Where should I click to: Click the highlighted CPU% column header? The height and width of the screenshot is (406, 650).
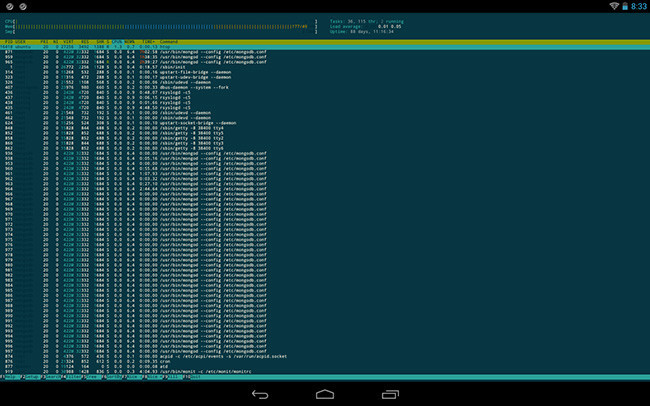tap(118, 42)
